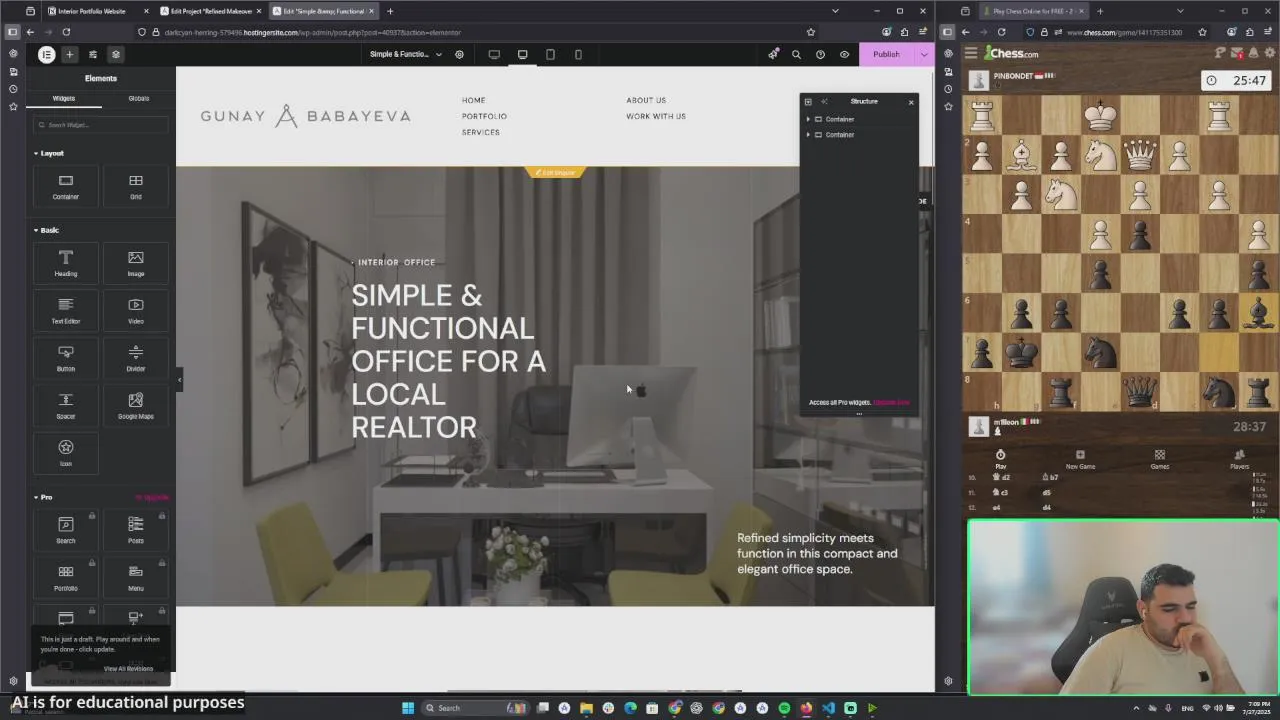Select the locked Portfolio Pro widget
The width and height of the screenshot is (1280, 720).
(66, 577)
